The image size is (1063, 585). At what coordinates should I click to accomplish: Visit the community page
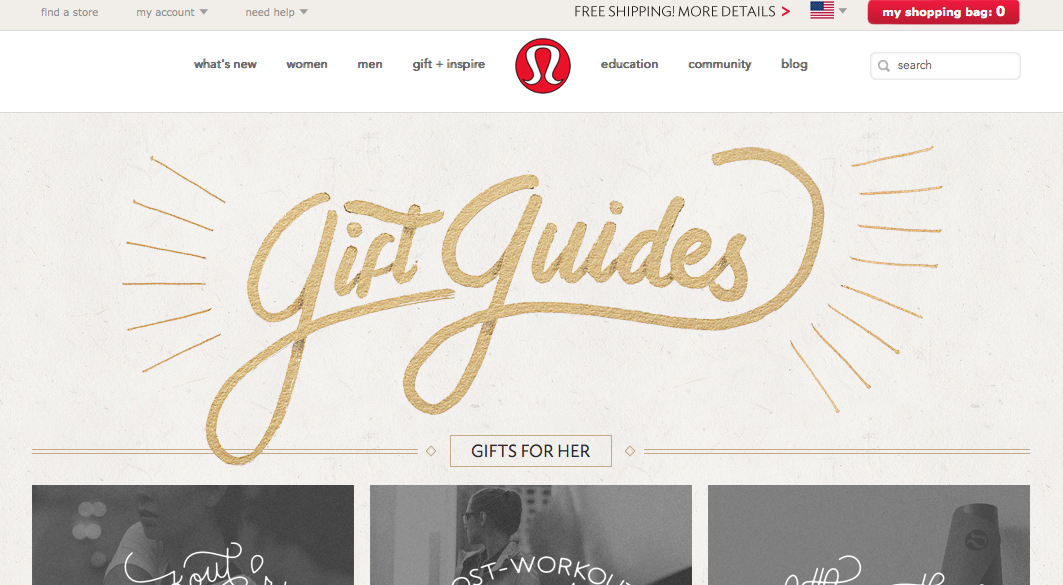pyautogui.click(x=719, y=64)
